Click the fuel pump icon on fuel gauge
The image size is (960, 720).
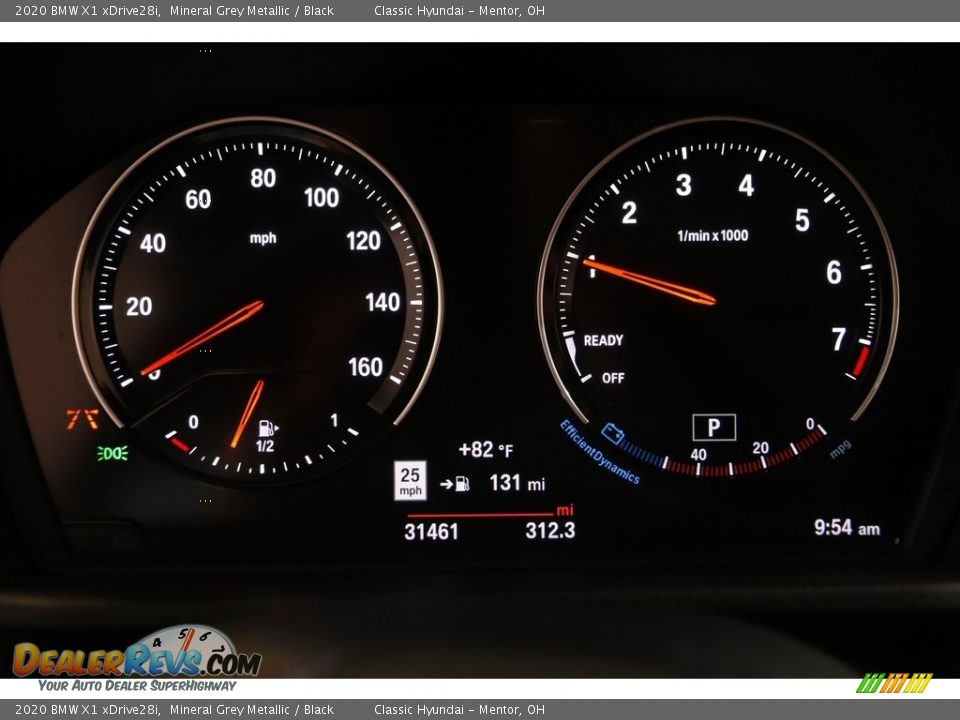tap(268, 429)
